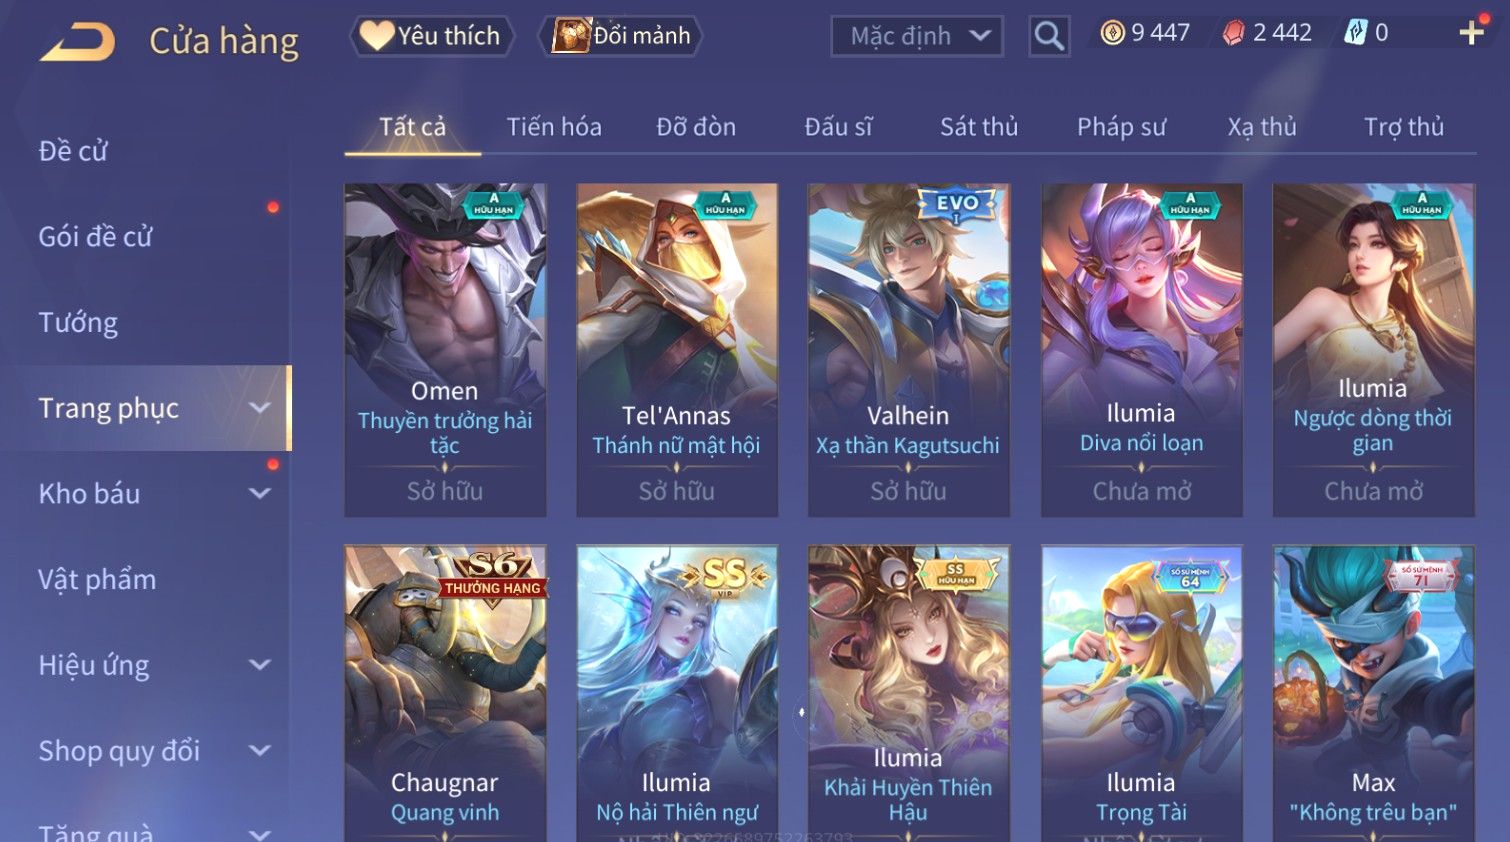Select the Sát thủ tab
Image resolution: width=1510 pixels, height=842 pixels.
[979, 127]
